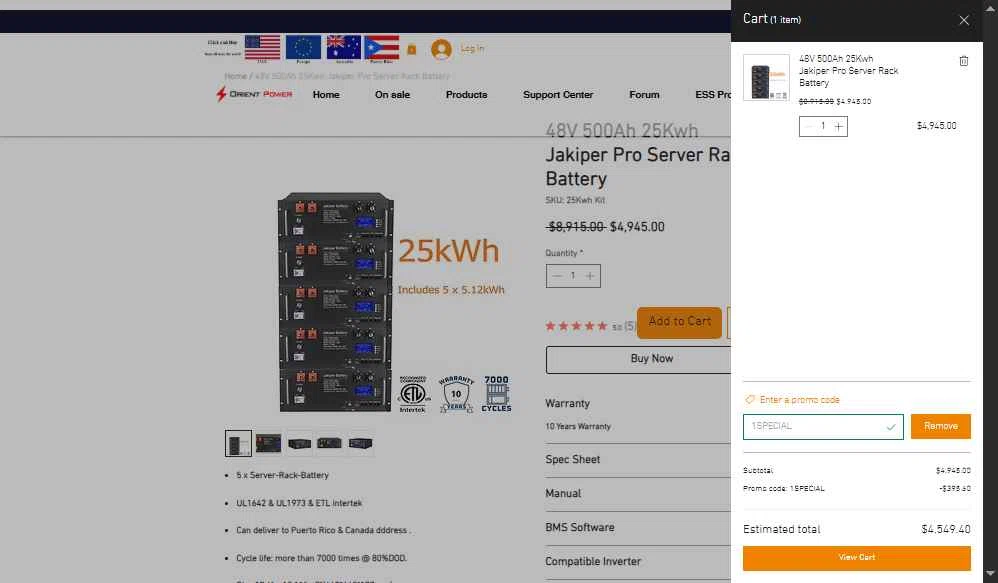Viewport: 998px width, 583px height.
Task: Open cart product thumbnail image
Action: point(766,78)
